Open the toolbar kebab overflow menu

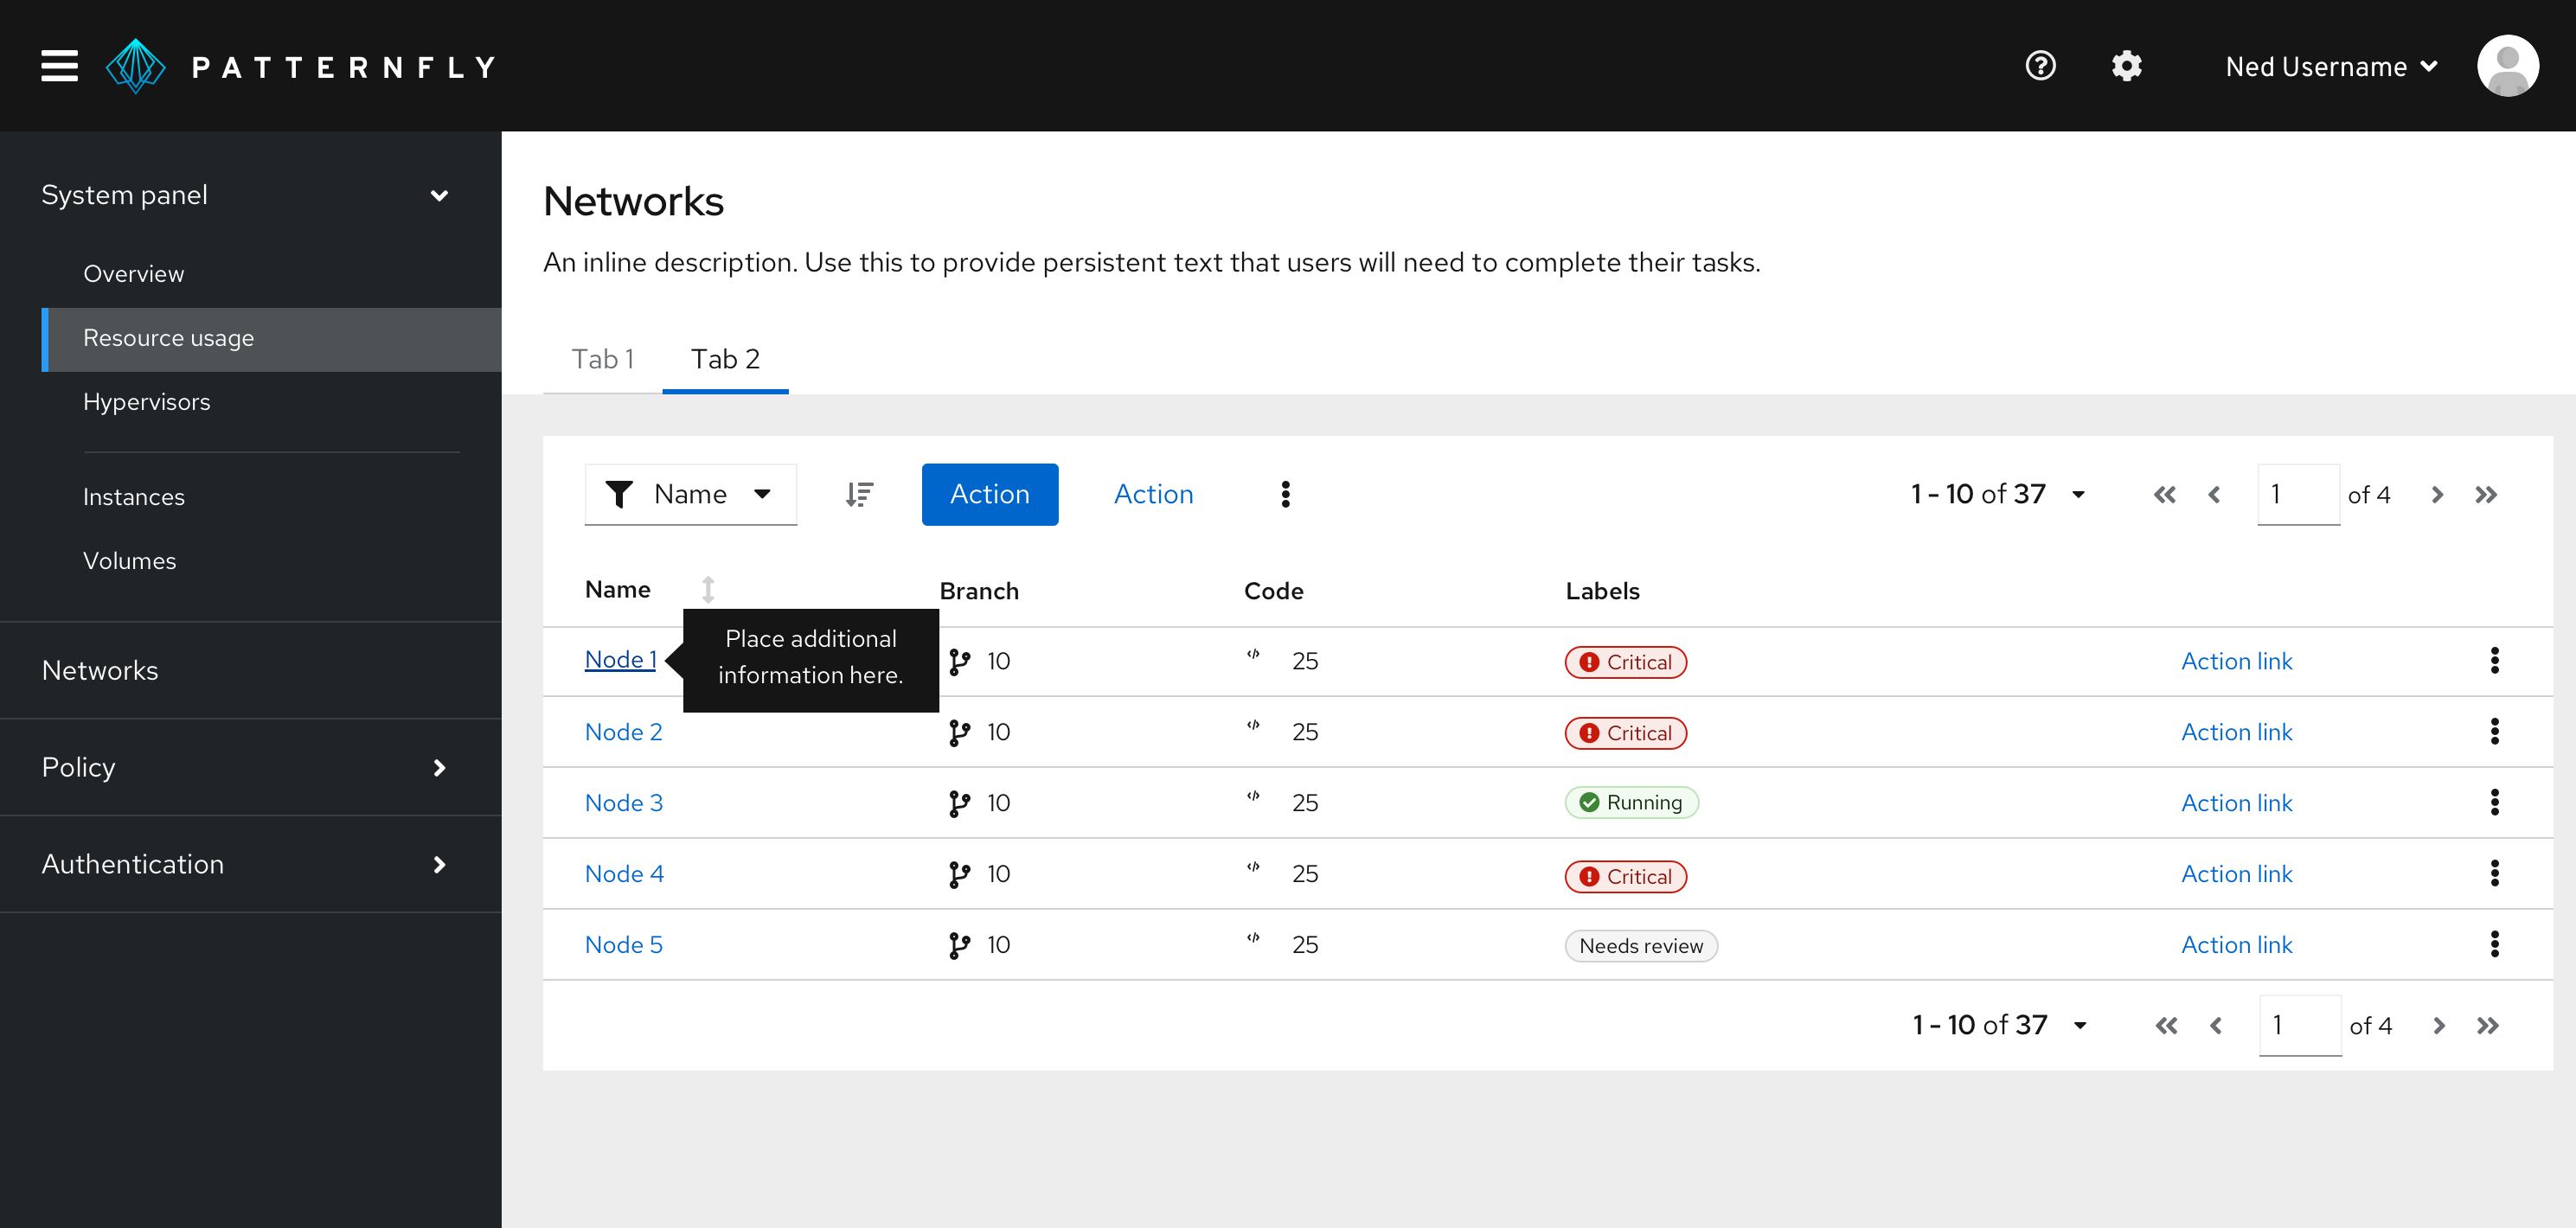1285,494
